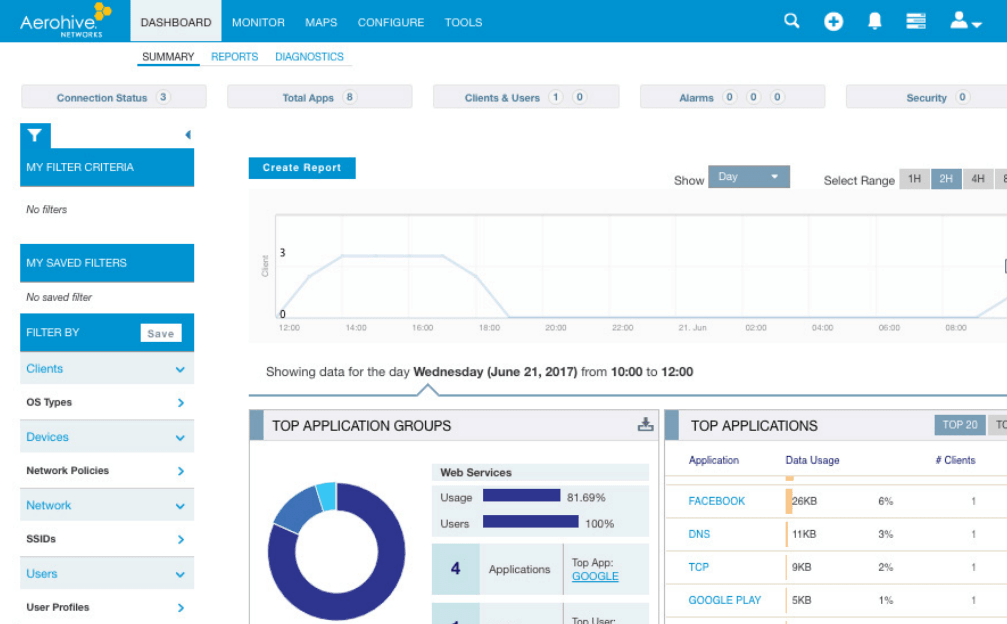
Task: Select the TOP 20 applications toggle
Action: click(x=959, y=424)
